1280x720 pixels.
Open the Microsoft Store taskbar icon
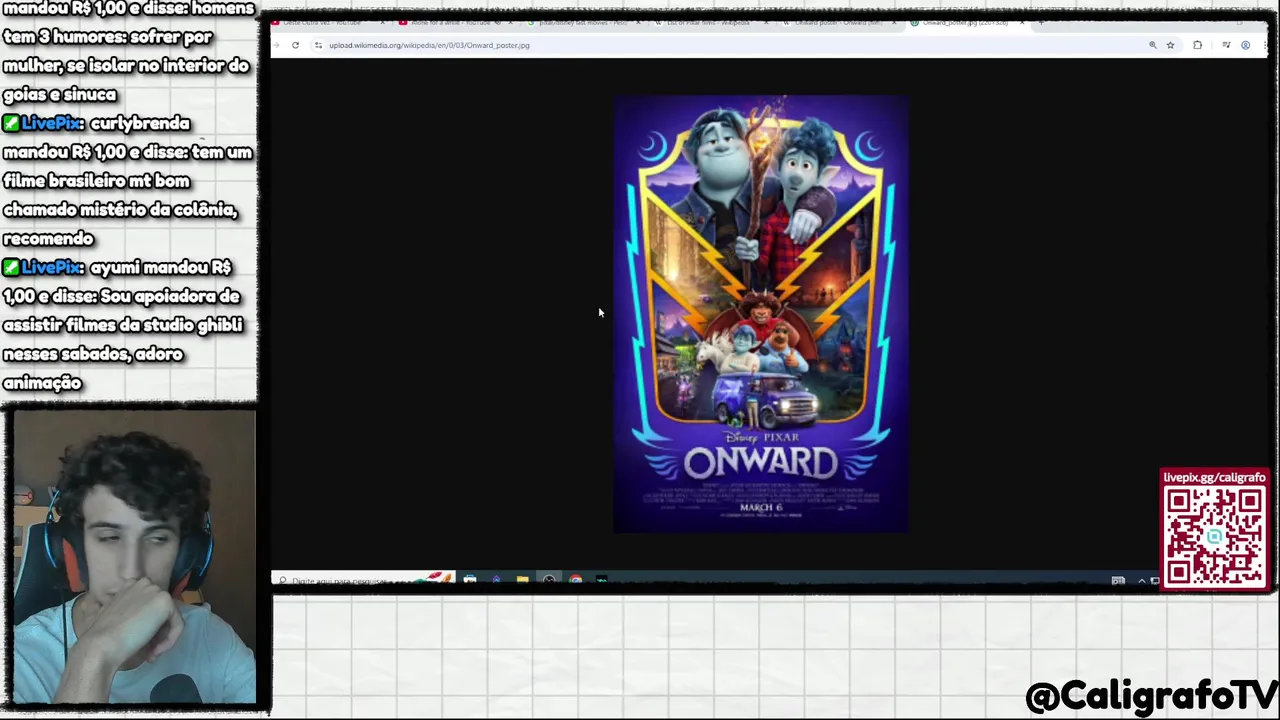(470, 580)
